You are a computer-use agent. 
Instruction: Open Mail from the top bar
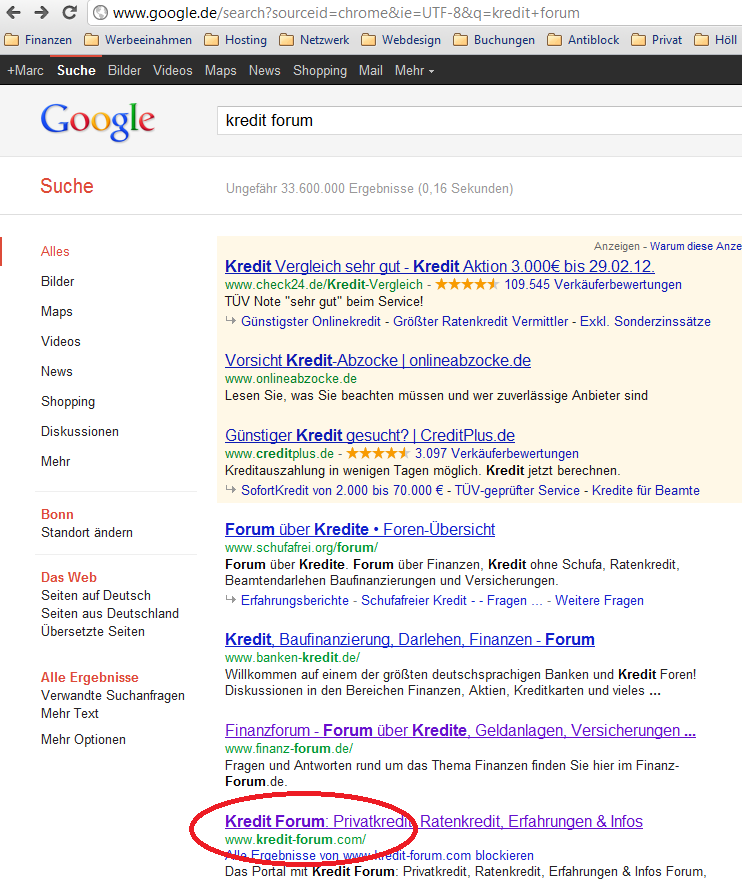[371, 70]
